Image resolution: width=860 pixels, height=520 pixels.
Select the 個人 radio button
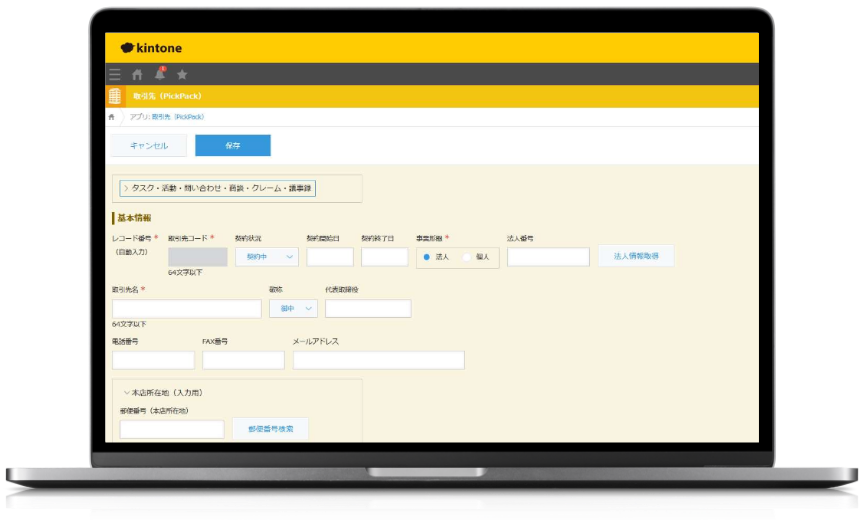point(467,257)
